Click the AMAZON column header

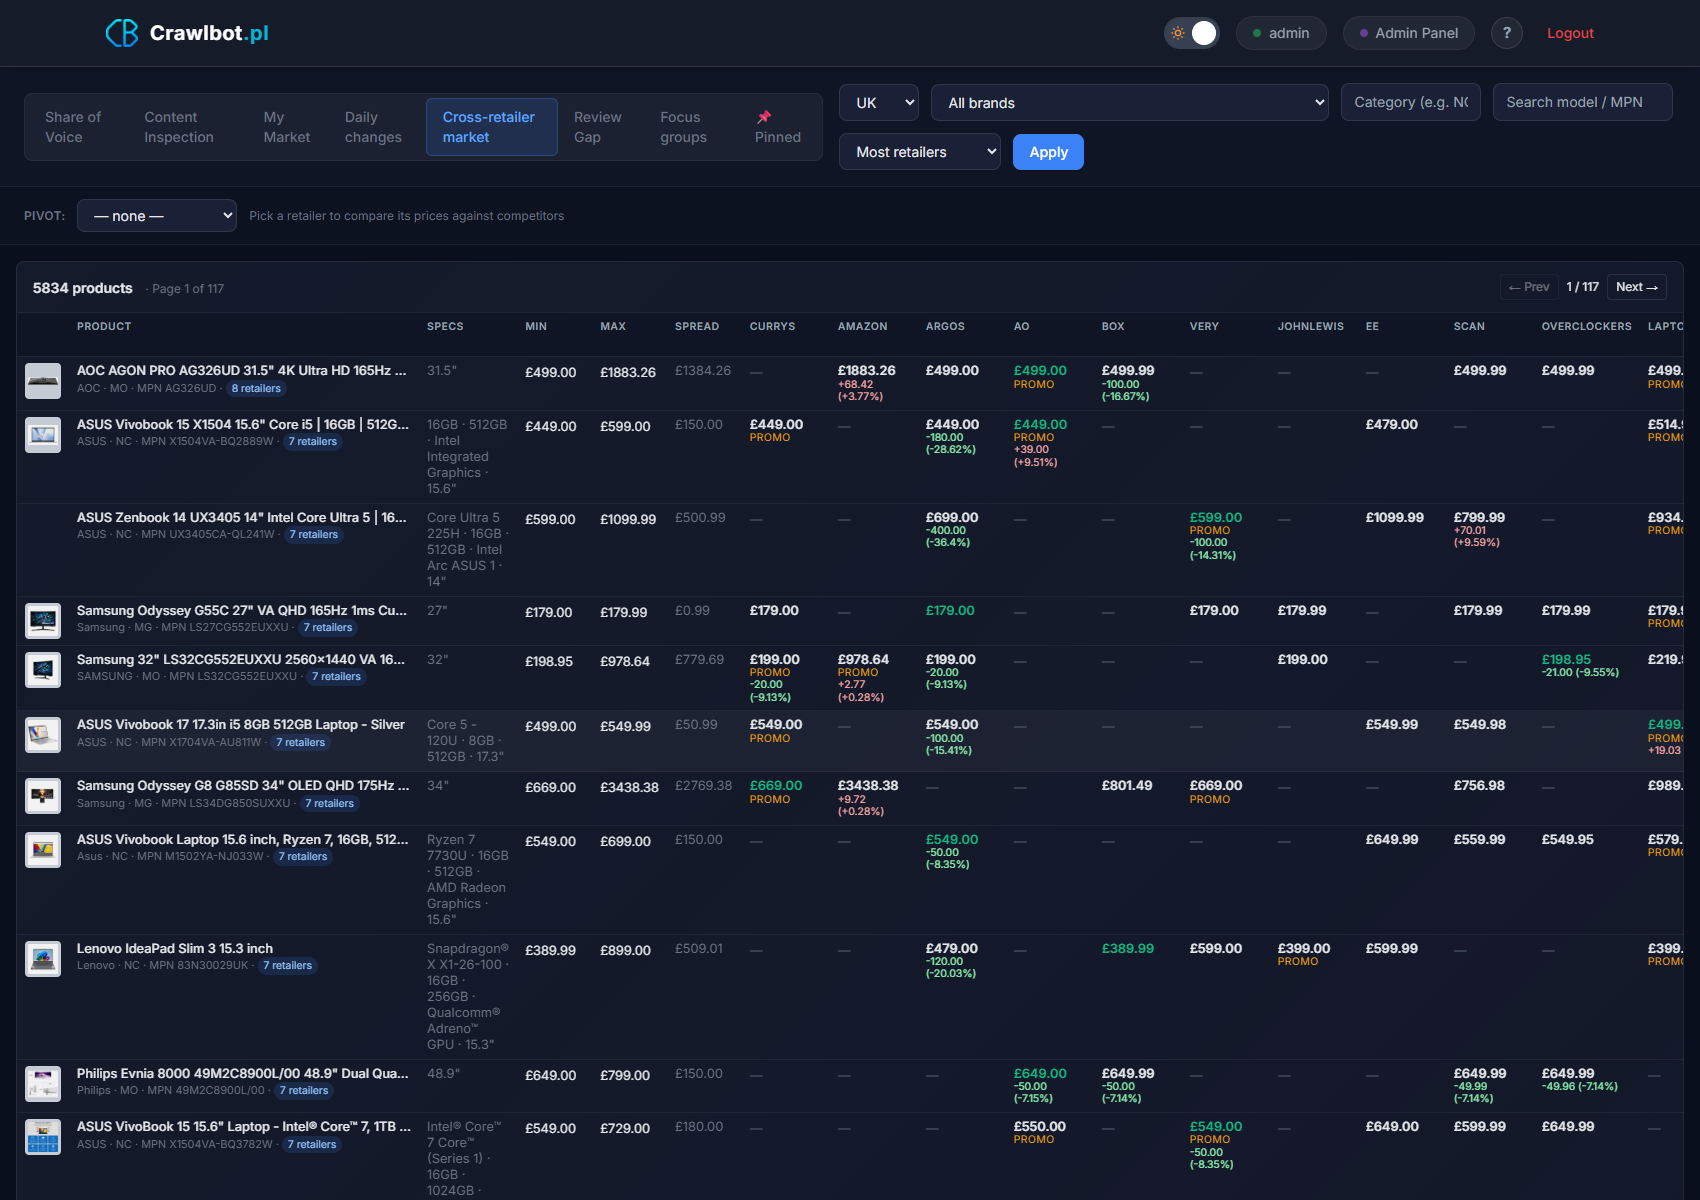coord(863,327)
